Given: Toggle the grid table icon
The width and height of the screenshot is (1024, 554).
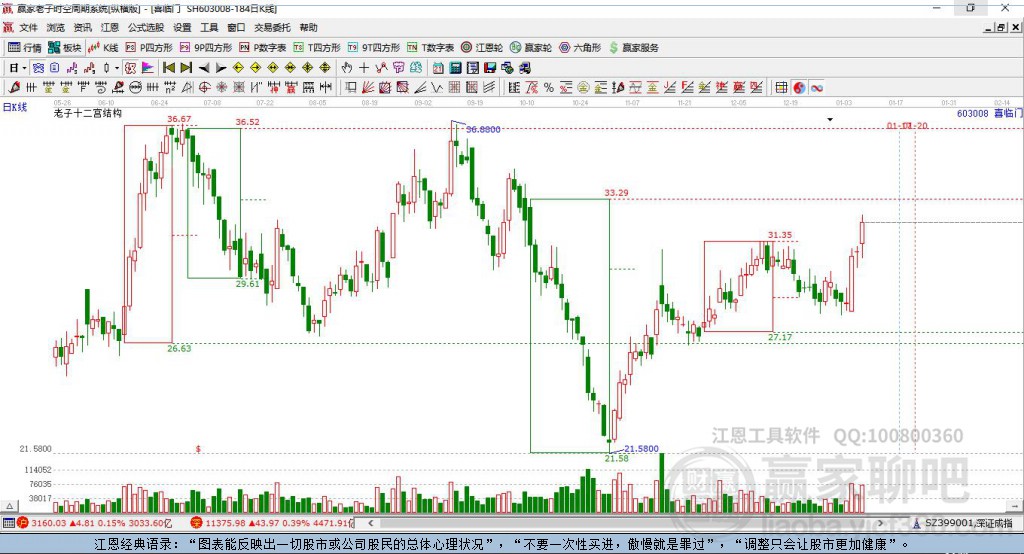Looking at the screenshot, I should (x=781, y=88).
